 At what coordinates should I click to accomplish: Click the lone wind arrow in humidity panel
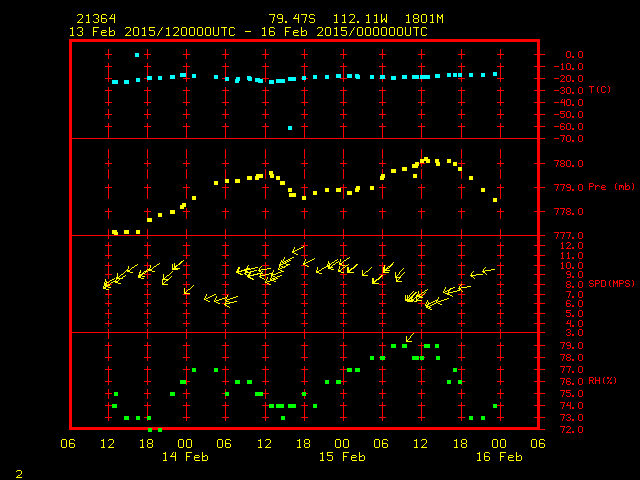point(410,337)
